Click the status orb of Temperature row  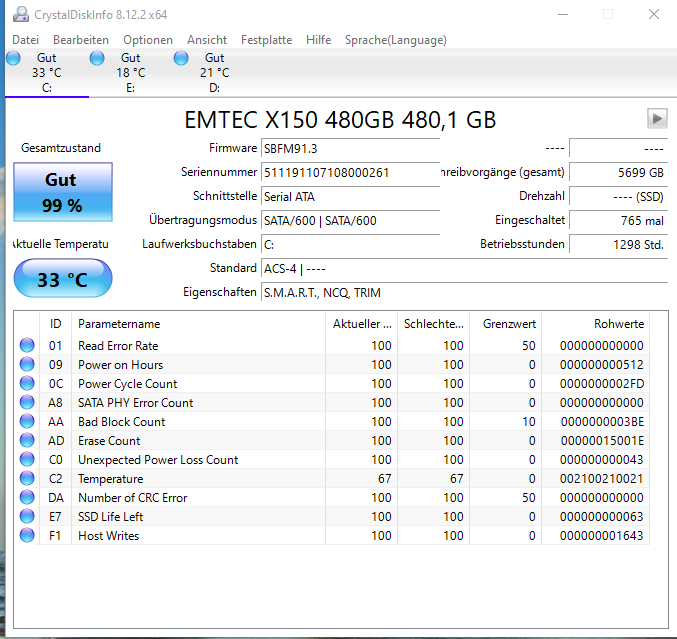point(27,478)
